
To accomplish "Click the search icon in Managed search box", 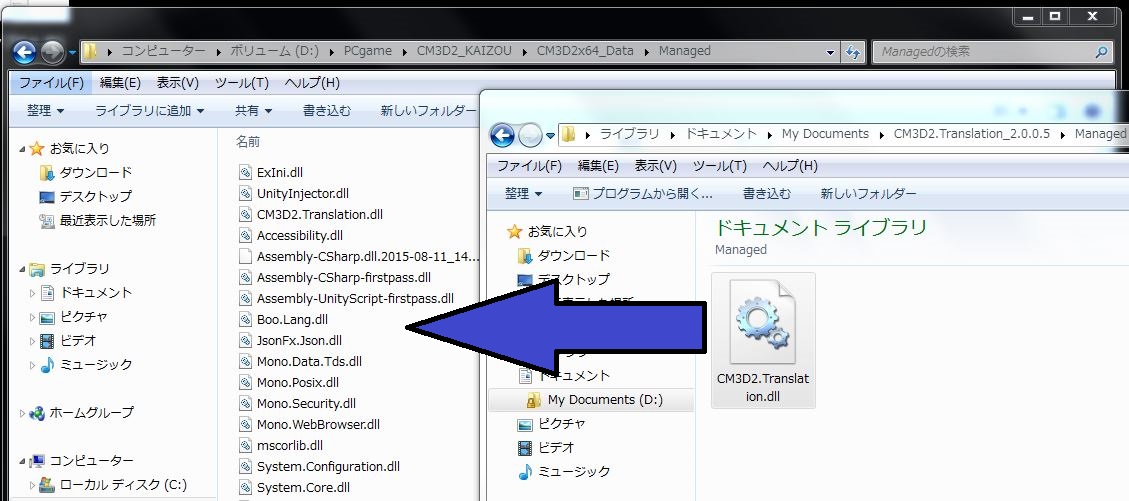I will click(1102, 52).
